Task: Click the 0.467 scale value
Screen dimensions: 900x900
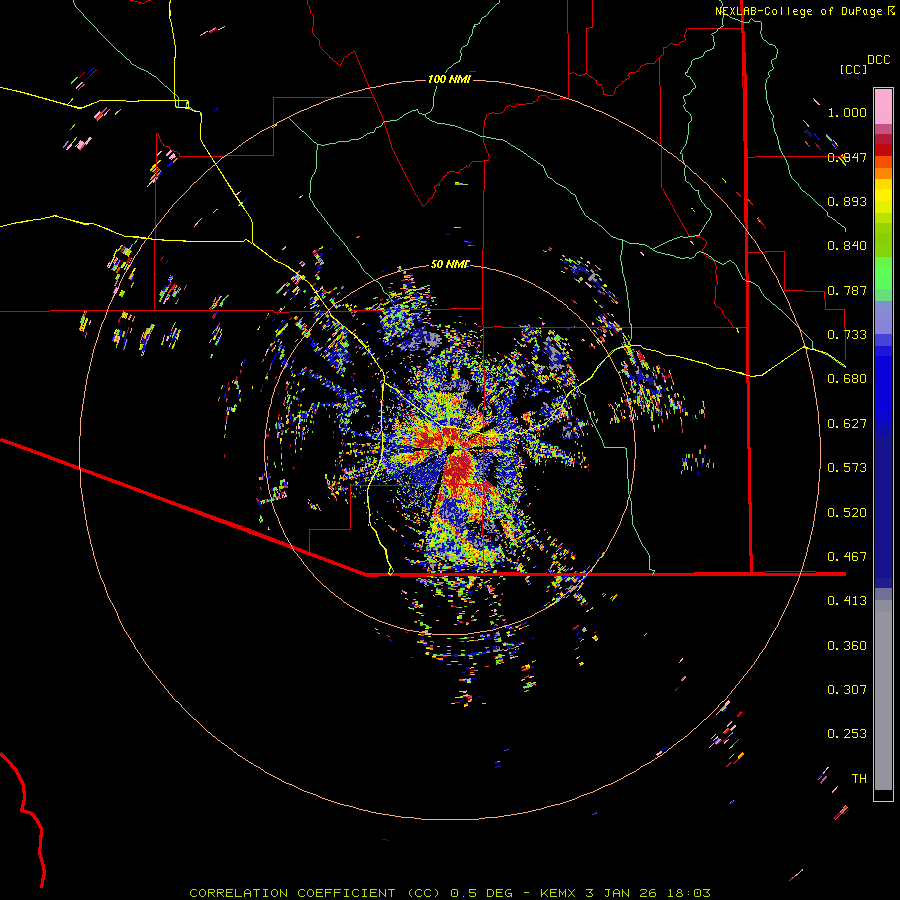Action: click(847, 557)
